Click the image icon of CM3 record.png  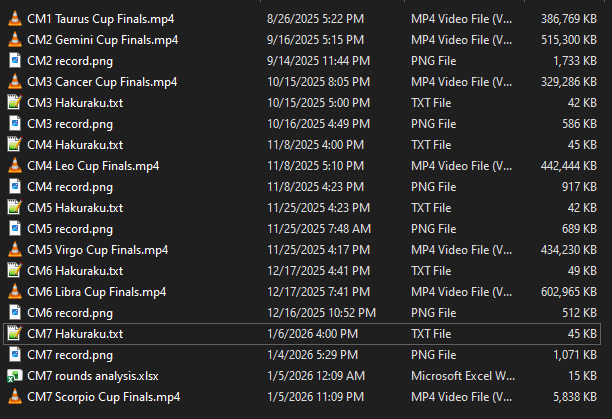(15, 124)
